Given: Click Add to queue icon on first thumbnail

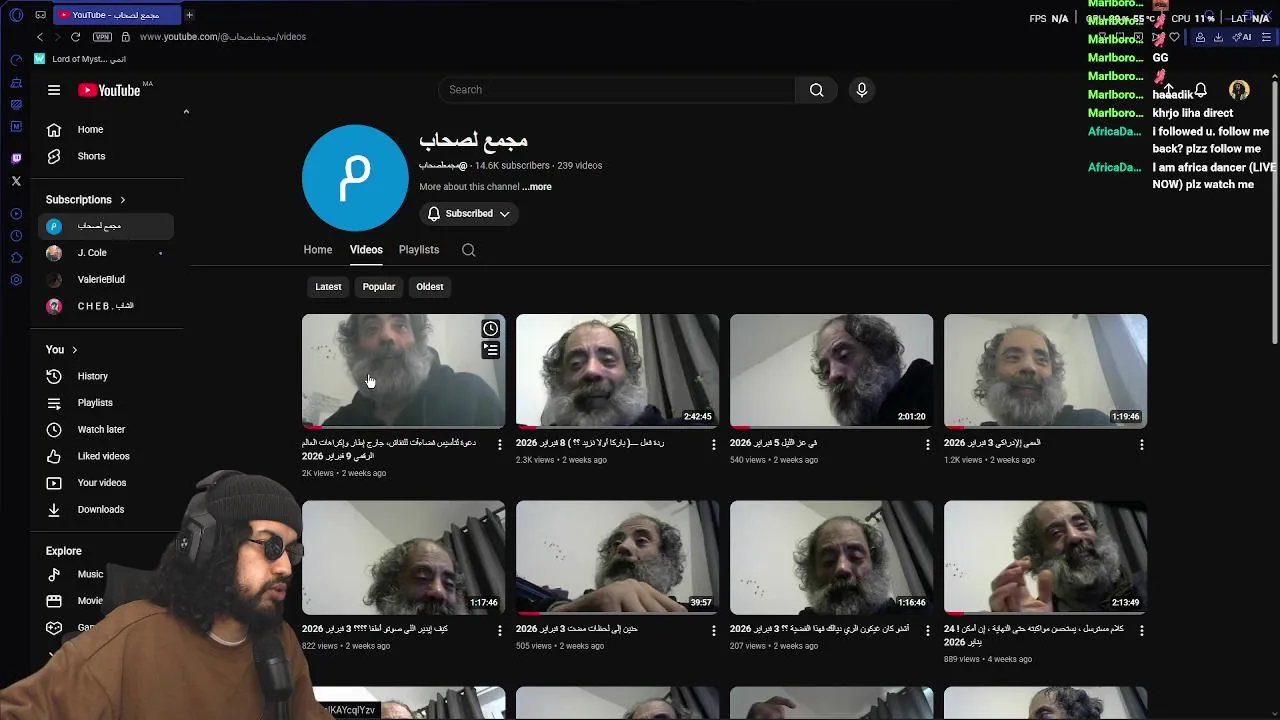Looking at the screenshot, I should [x=490, y=350].
